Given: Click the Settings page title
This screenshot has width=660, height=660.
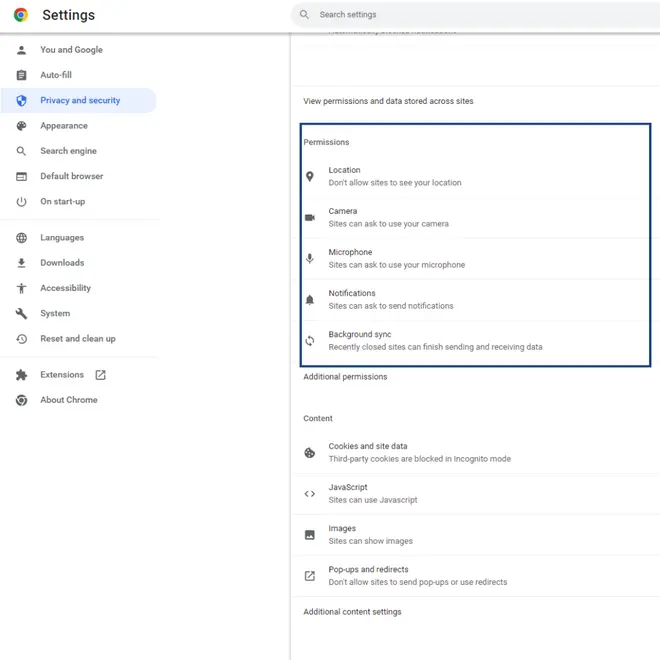Looking at the screenshot, I should [x=69, y=15].
